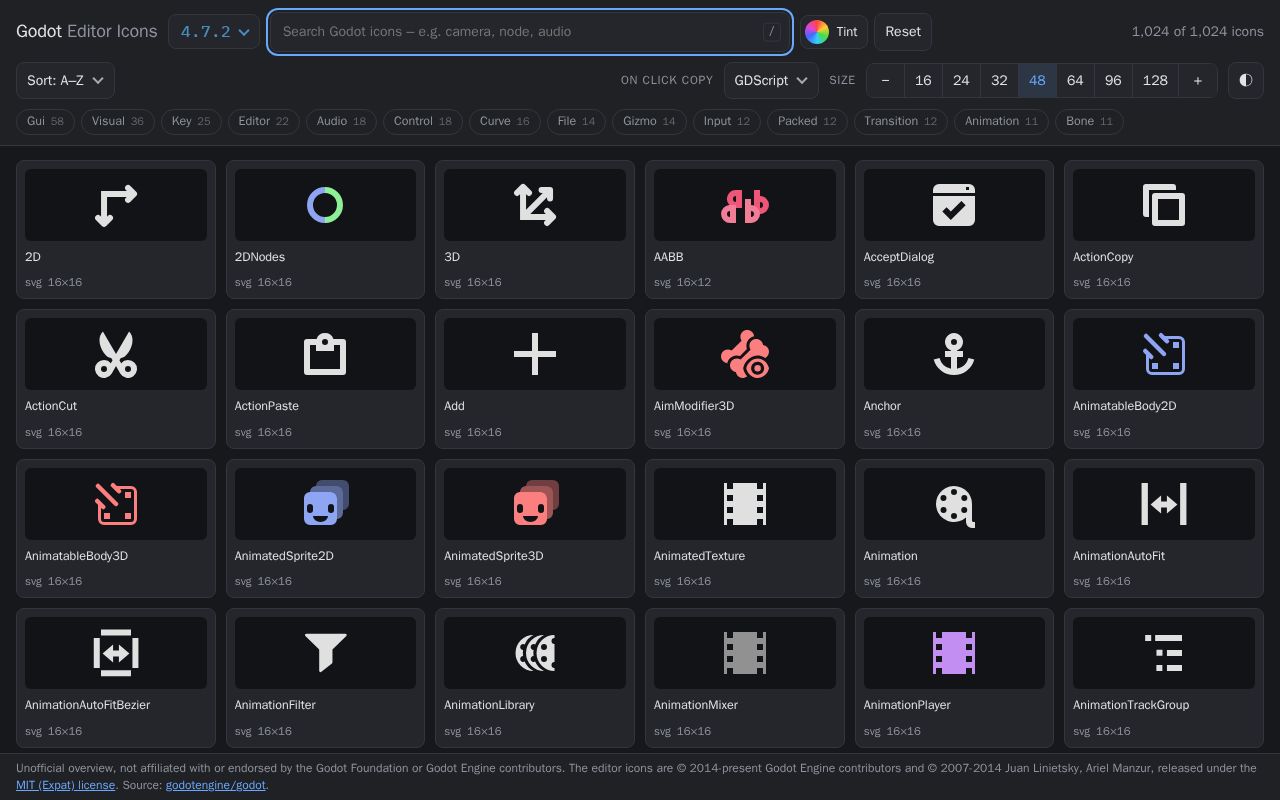Filter by the Audio category

tap(342, 121)
